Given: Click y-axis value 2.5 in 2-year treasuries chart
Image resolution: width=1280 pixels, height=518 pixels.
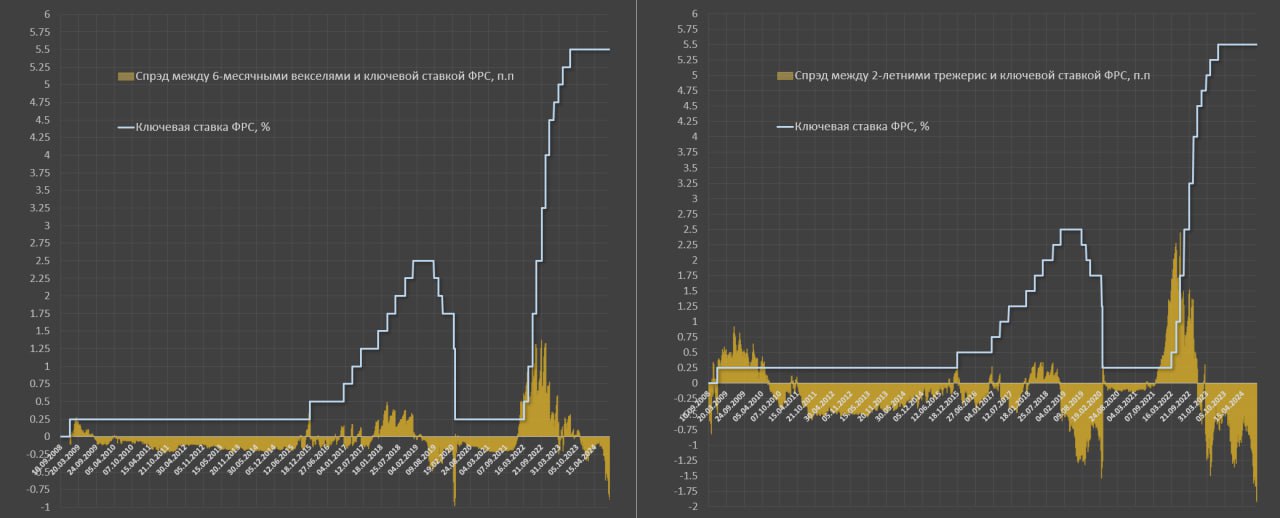Looking at the screenshot, I should (691, 229).
